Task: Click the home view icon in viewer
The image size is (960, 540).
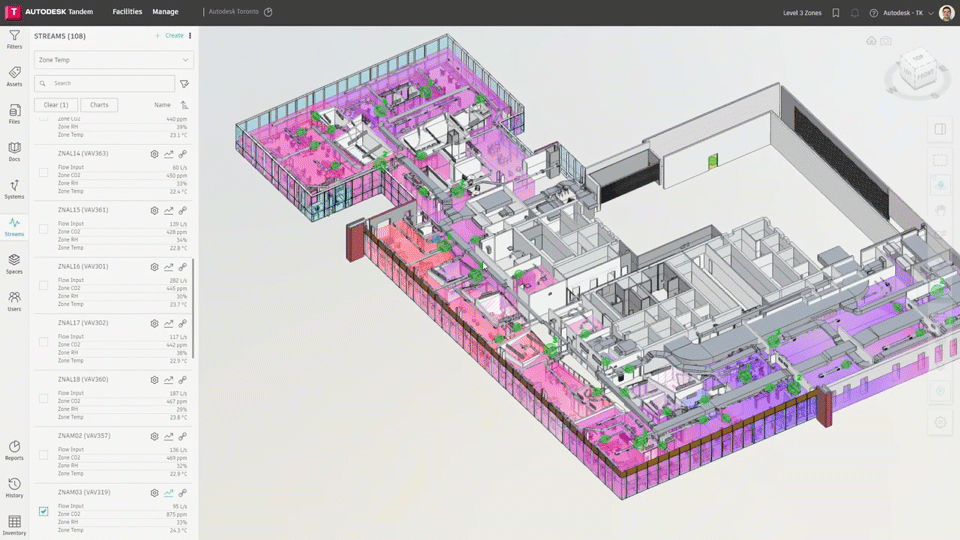Action: [x=871, y=41]
